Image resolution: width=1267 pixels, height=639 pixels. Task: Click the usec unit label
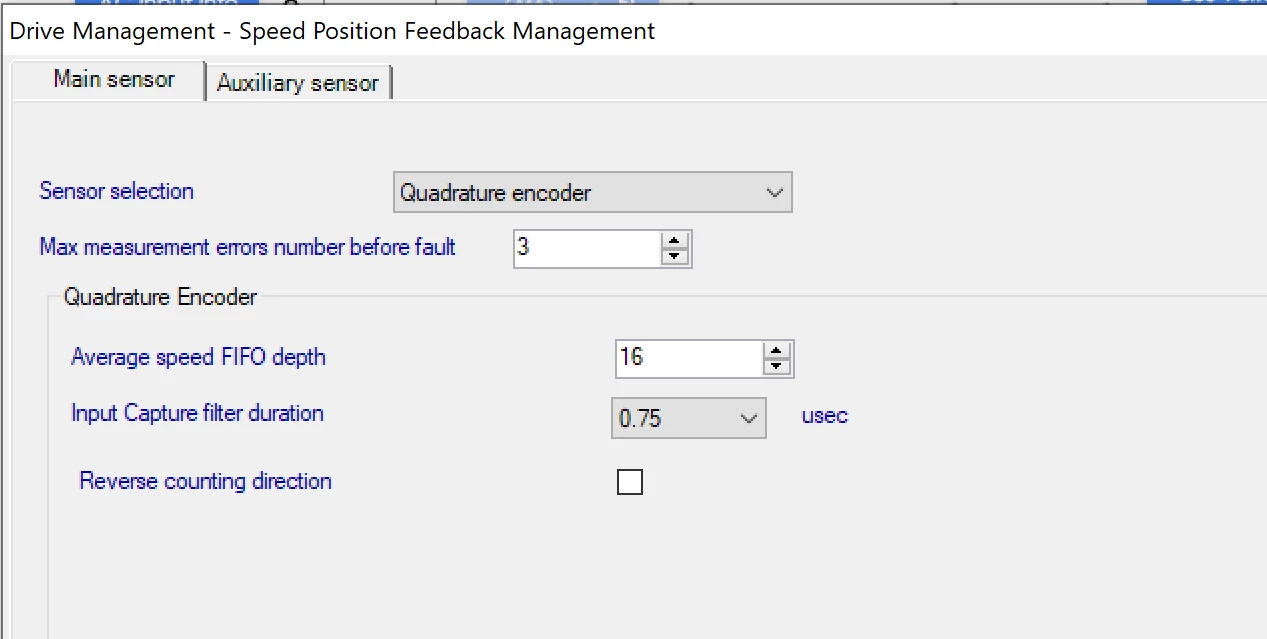825,416
